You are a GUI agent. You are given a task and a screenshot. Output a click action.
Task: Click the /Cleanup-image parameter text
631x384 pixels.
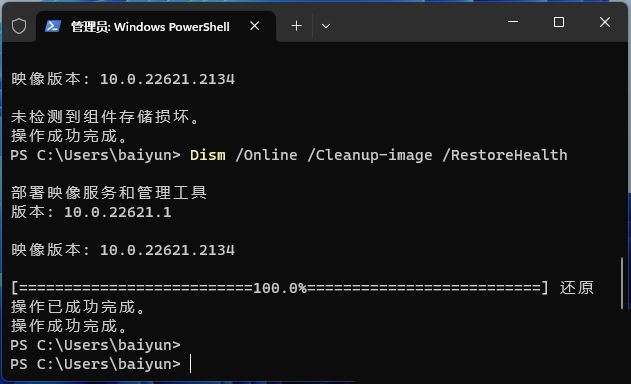[370, 155]
